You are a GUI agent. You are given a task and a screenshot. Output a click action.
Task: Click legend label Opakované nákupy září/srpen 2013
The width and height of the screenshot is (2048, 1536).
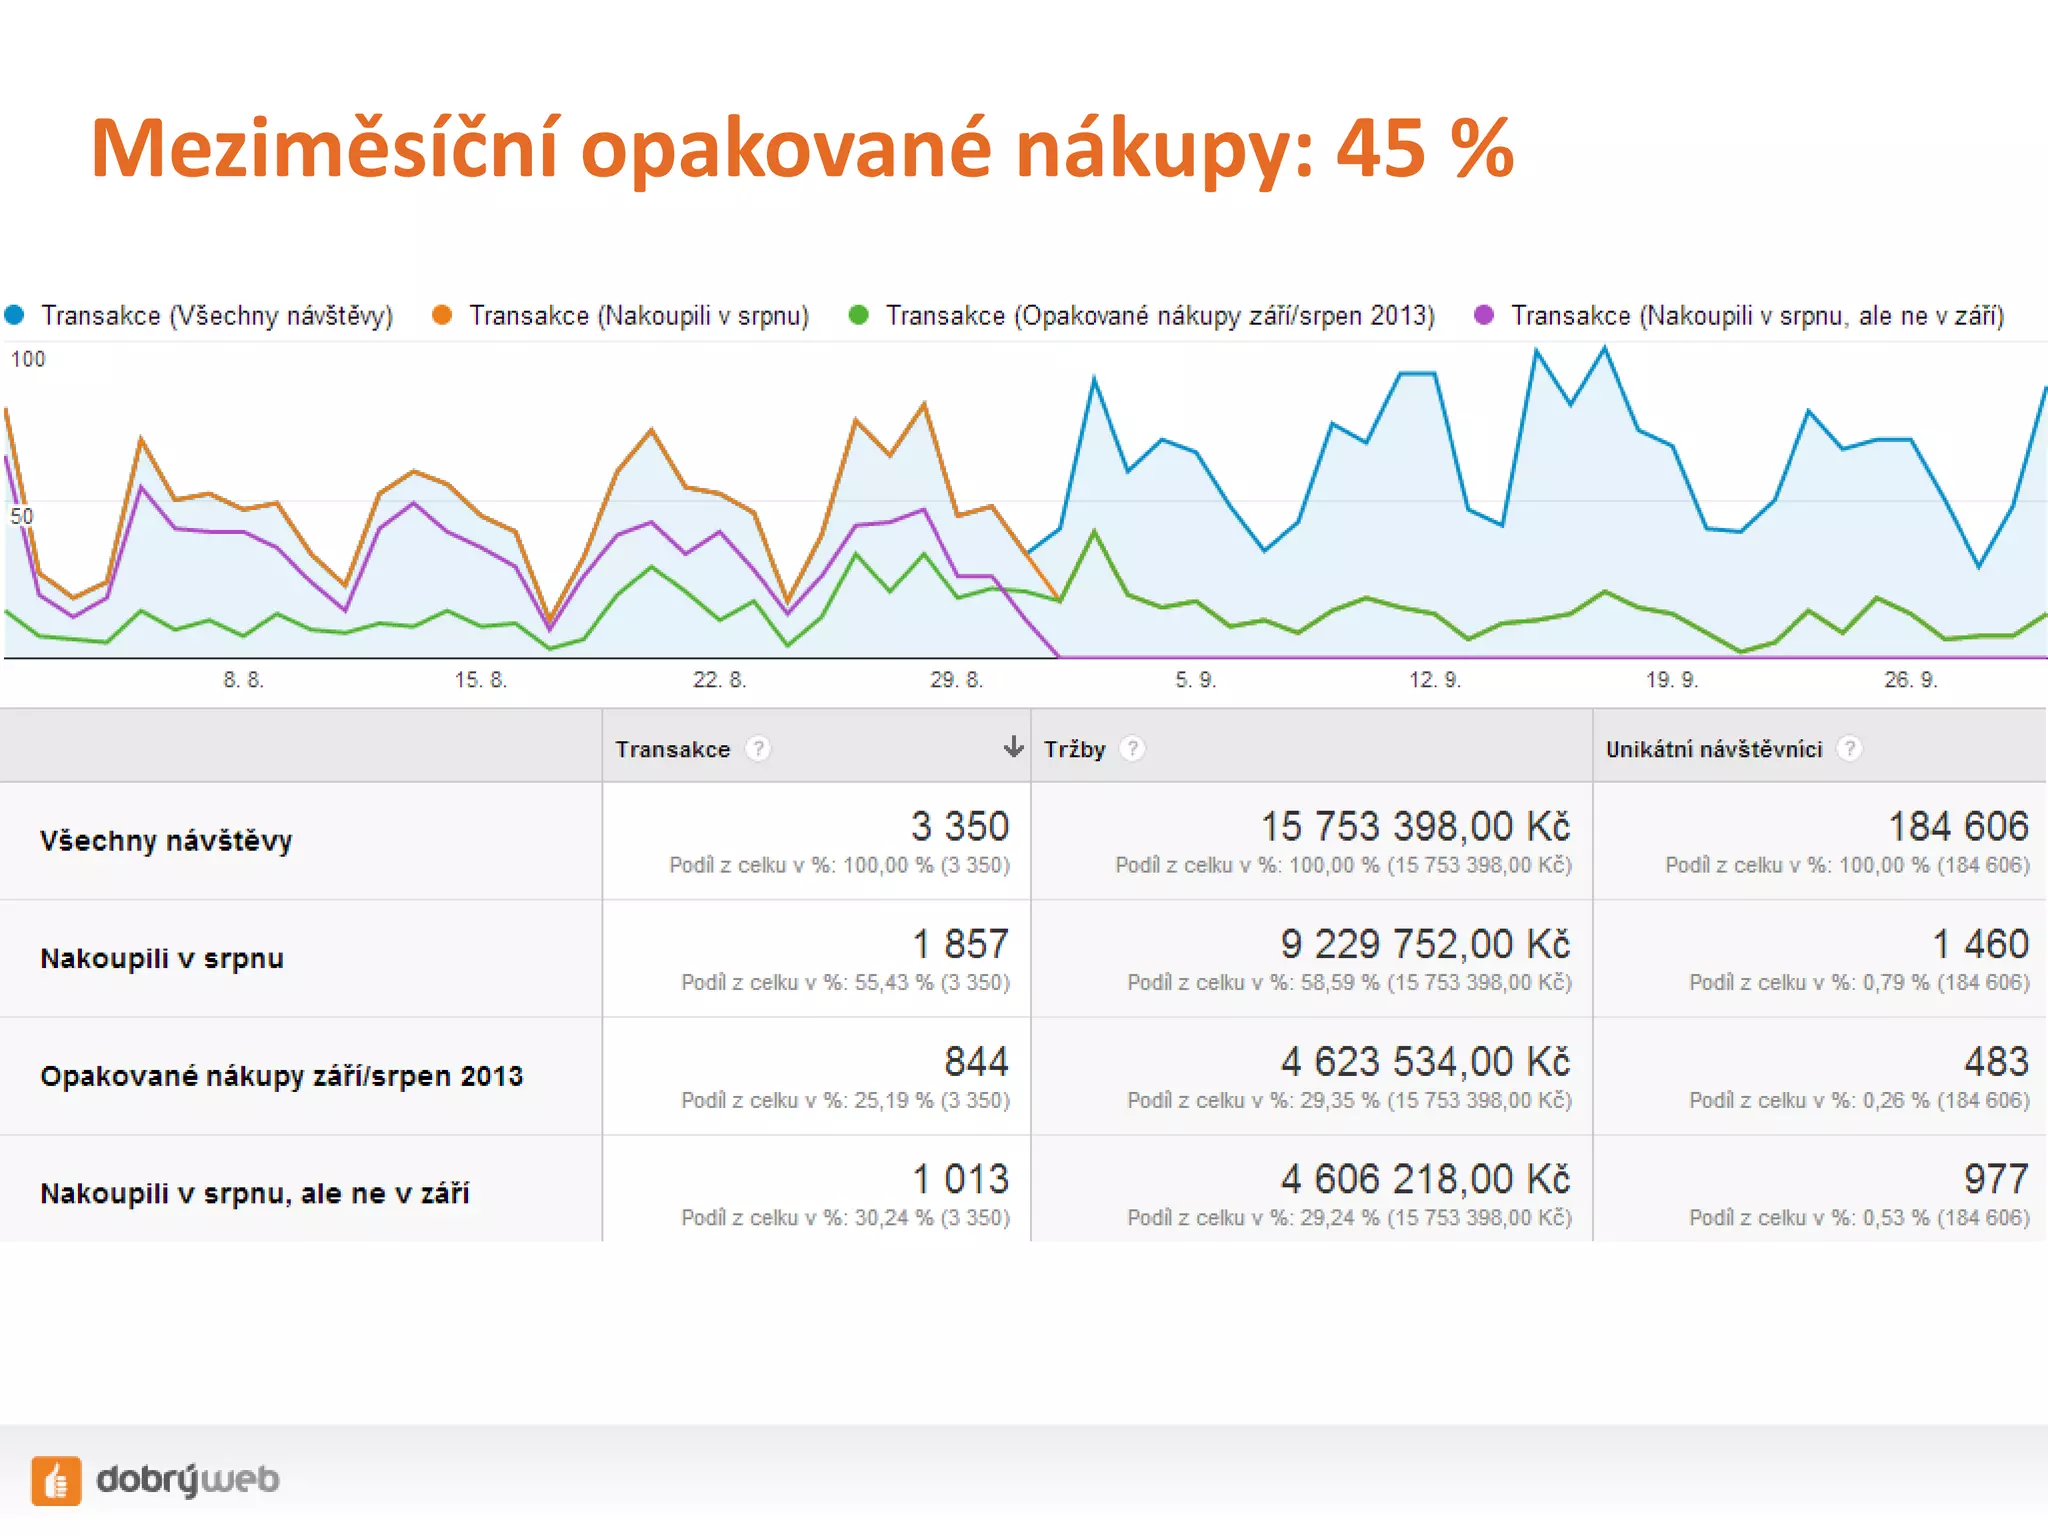(1160, 316)
